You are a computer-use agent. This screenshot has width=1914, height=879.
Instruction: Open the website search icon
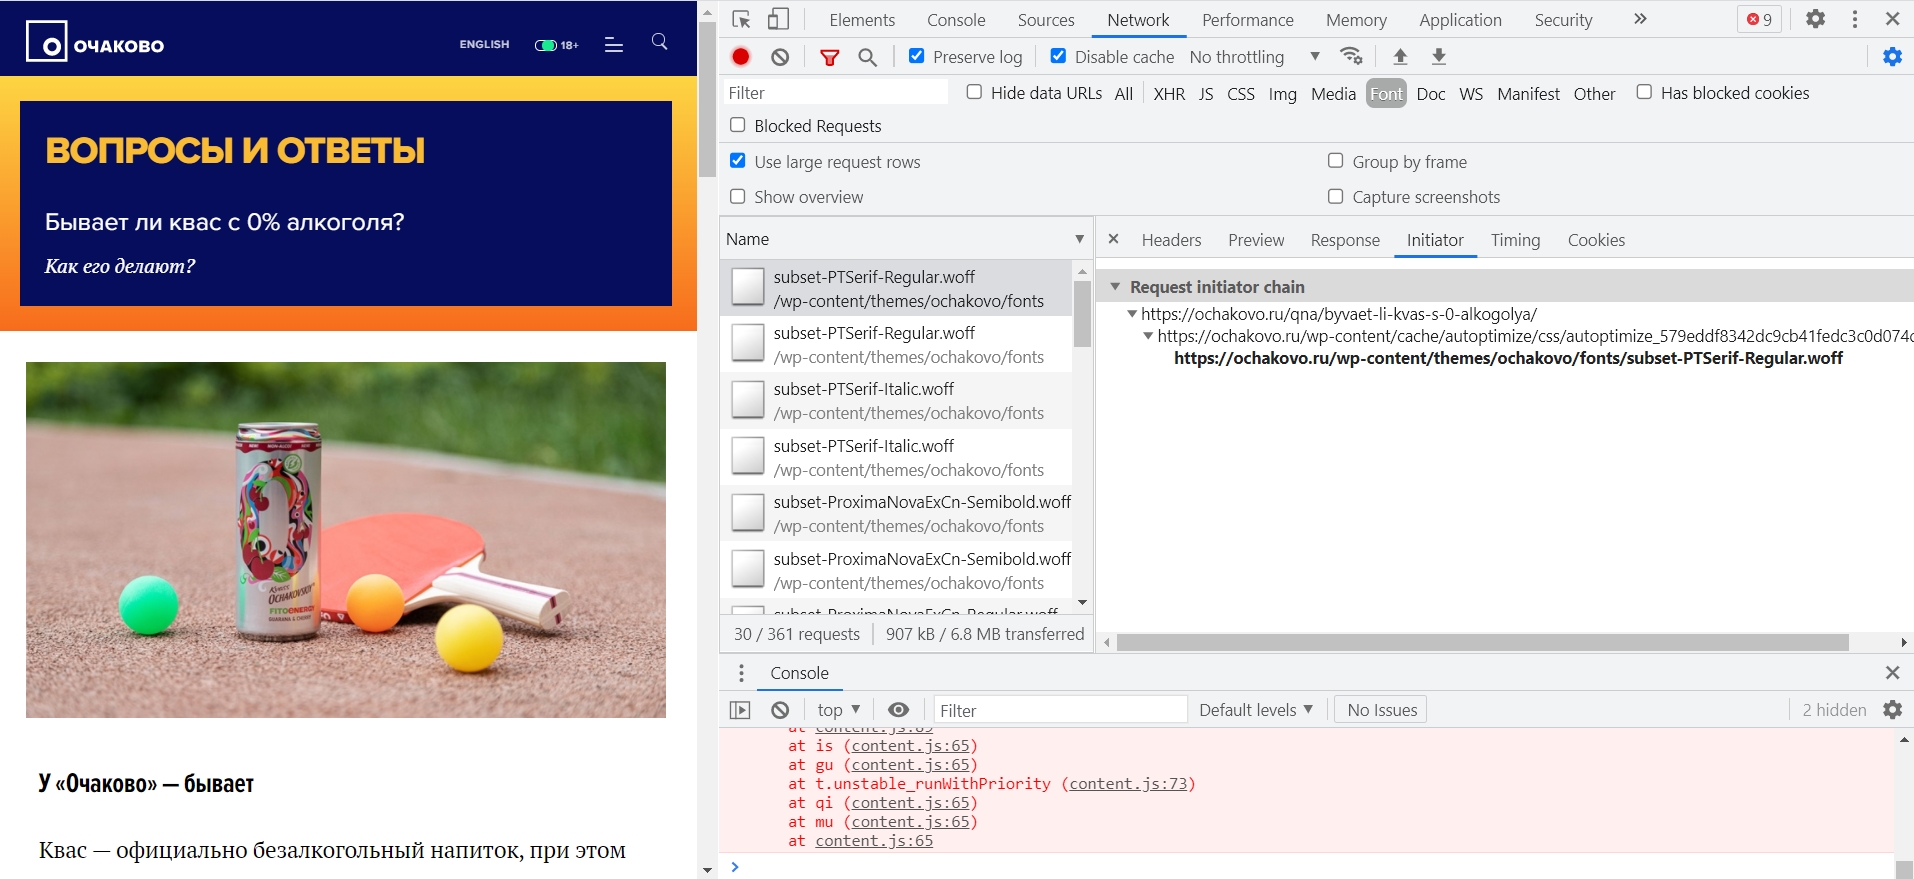click(660, 42)
